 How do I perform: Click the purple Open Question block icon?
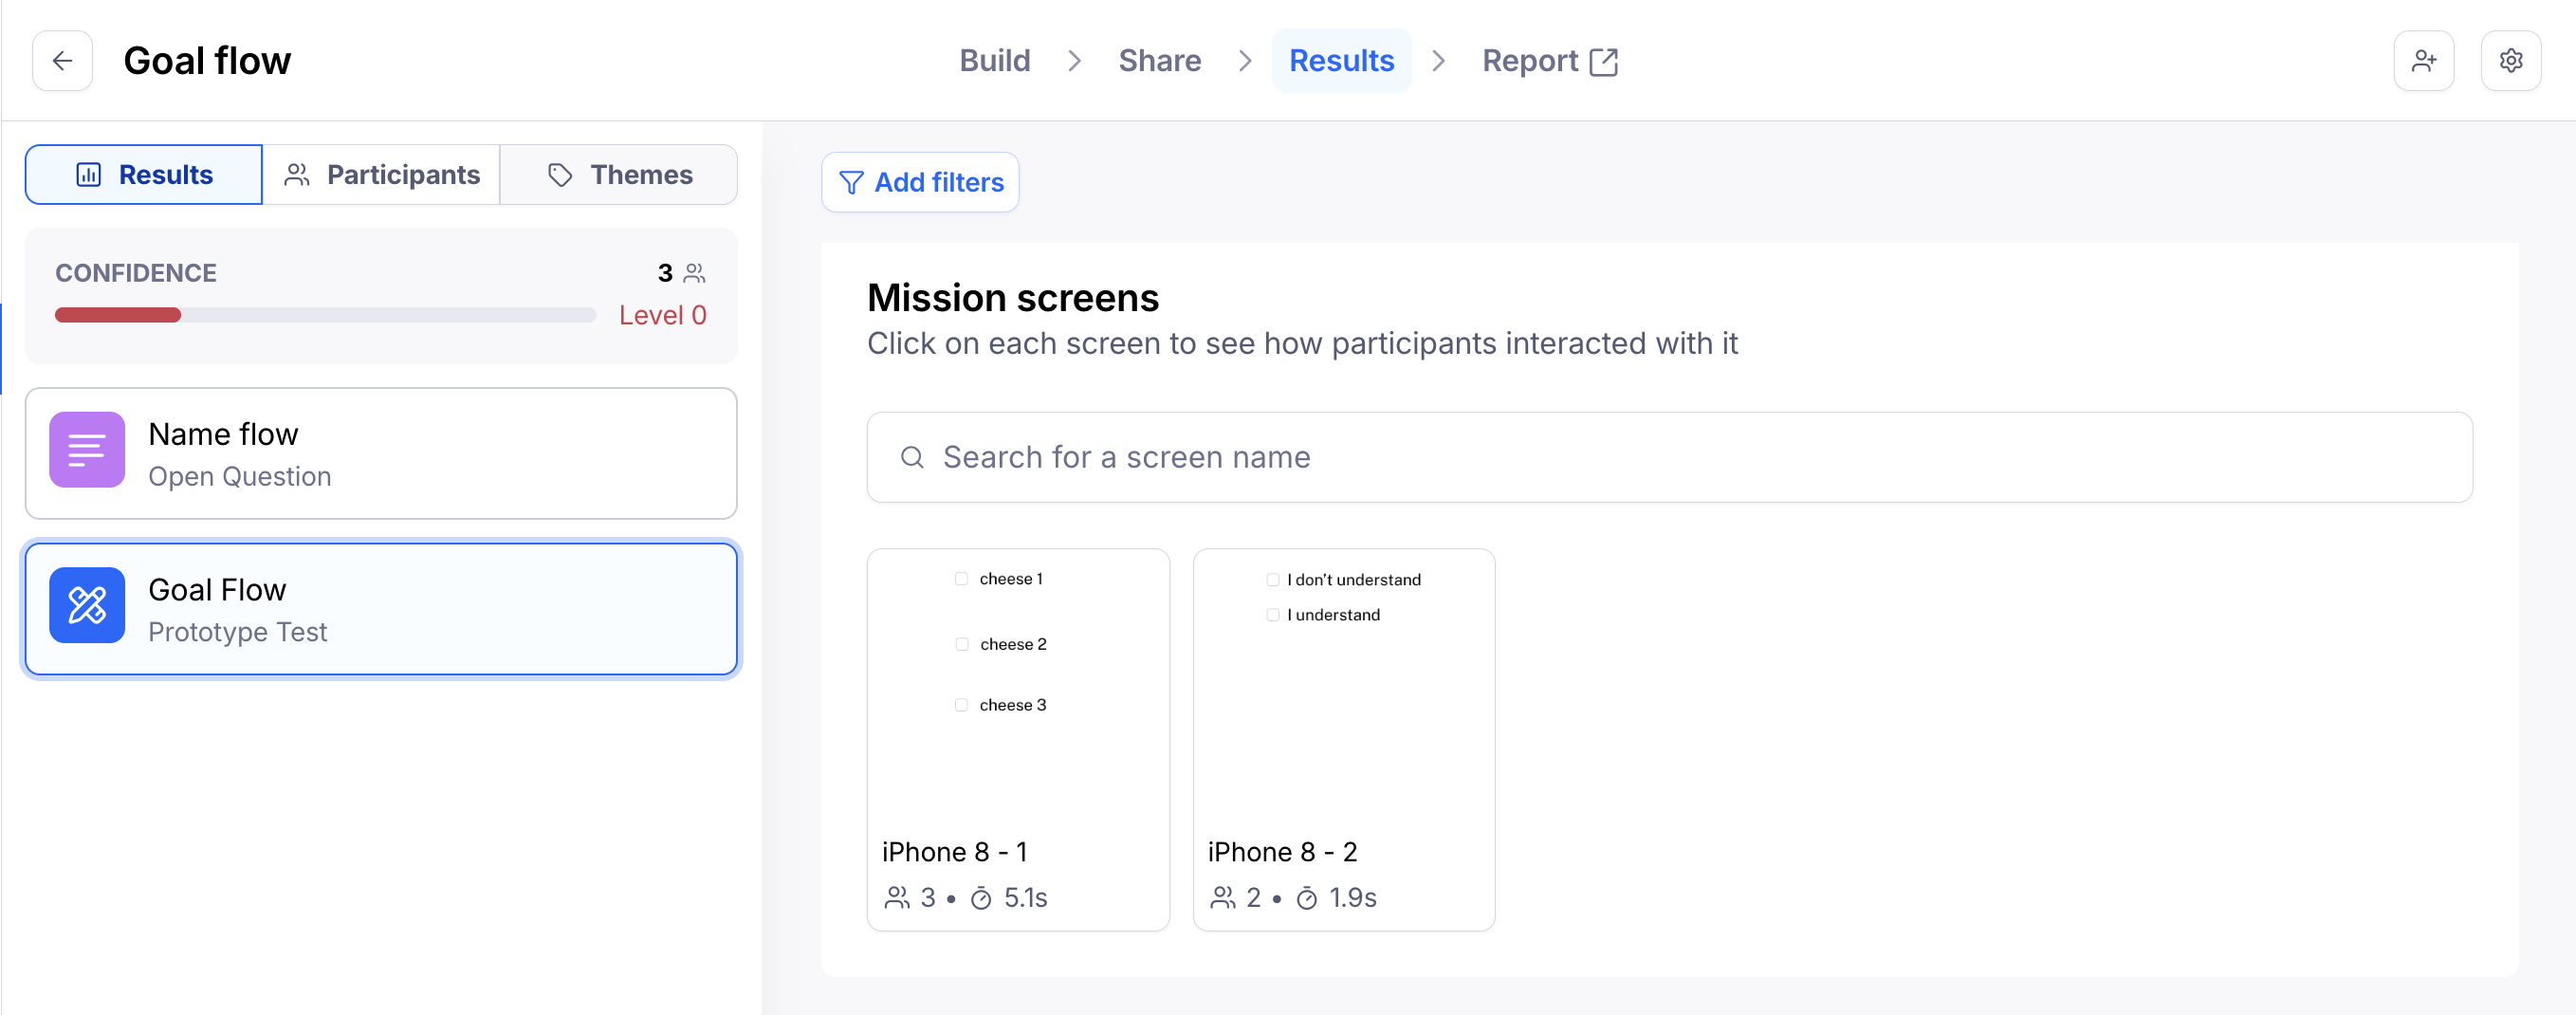[87, 450]
